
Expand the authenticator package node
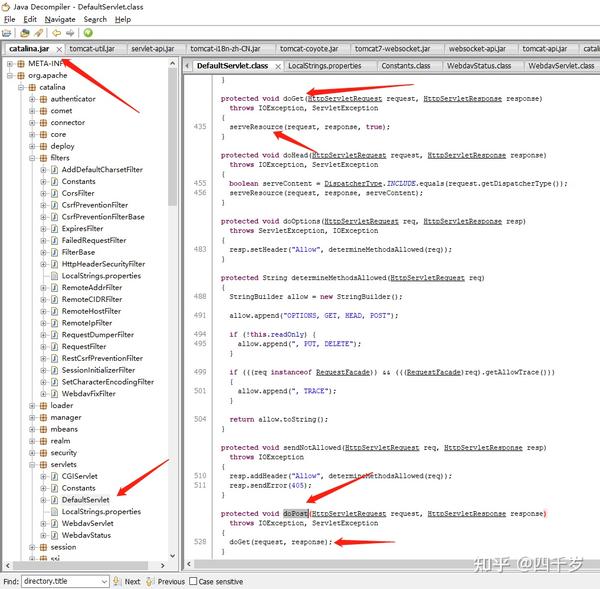point(32,99)
